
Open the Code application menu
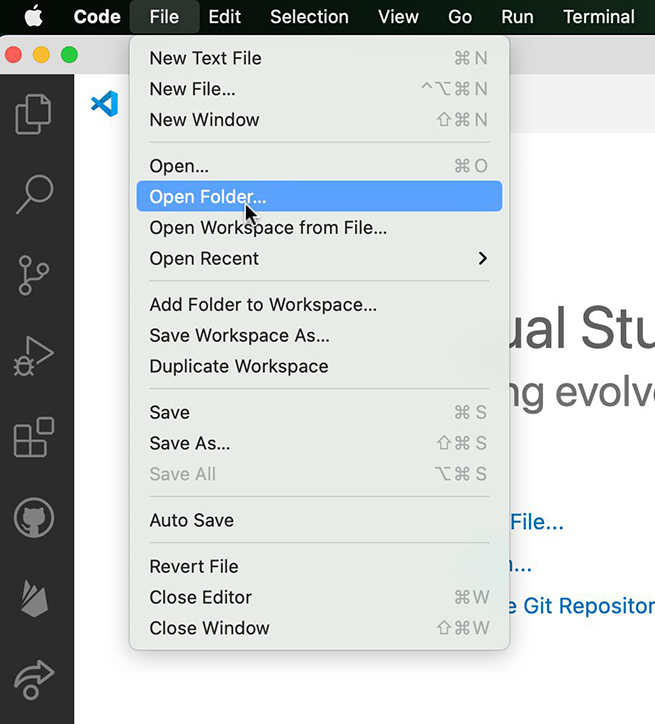pos(97,17)
